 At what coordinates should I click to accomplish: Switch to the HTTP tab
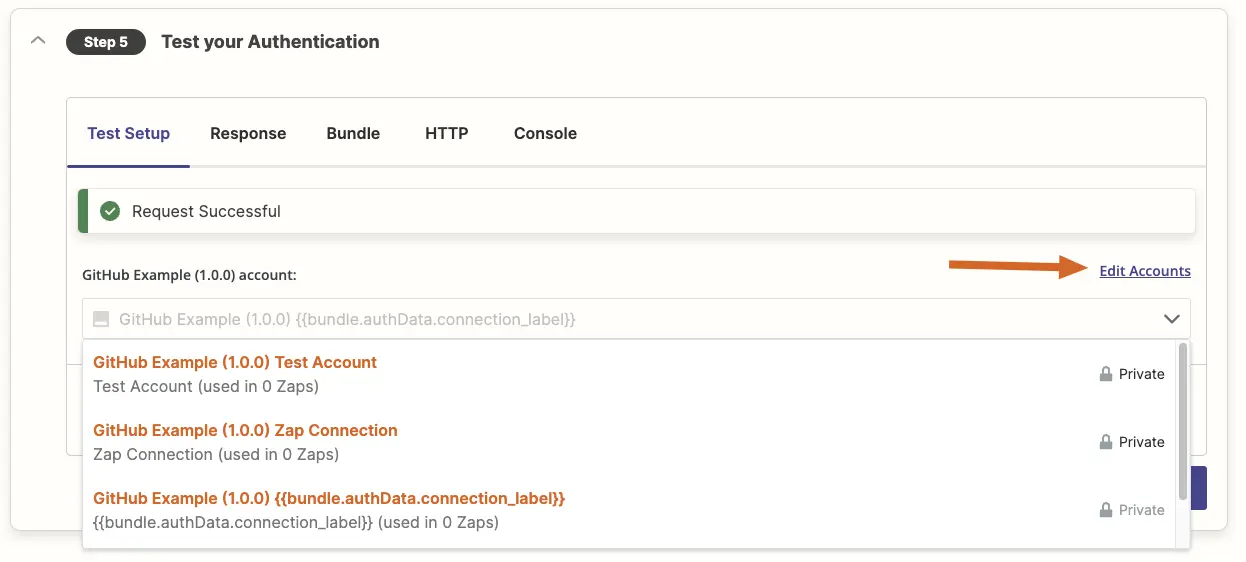(x=447, y=133)
